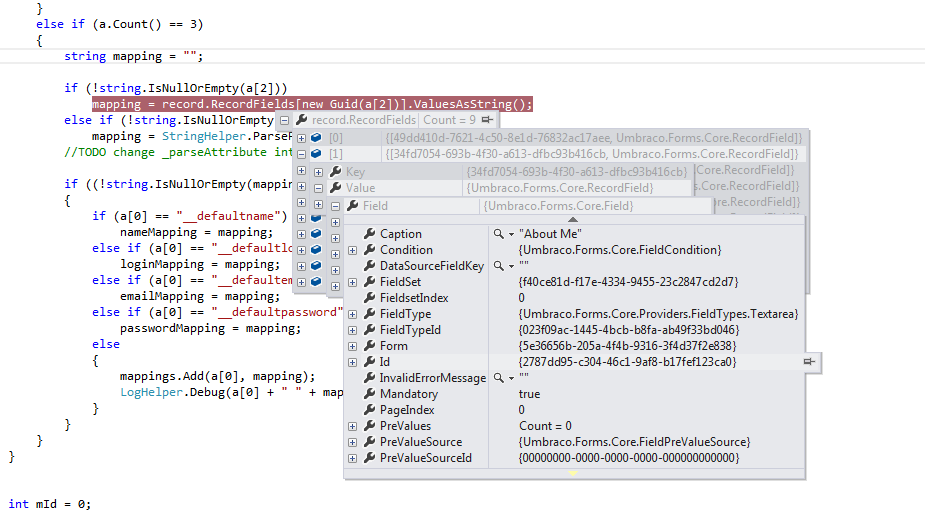Open text visualizer magnifier for InvalidErrorMessage
Image resolution: width=925 pixels, height=517 pixels.
pyautogui.click(x=497, y=378)
